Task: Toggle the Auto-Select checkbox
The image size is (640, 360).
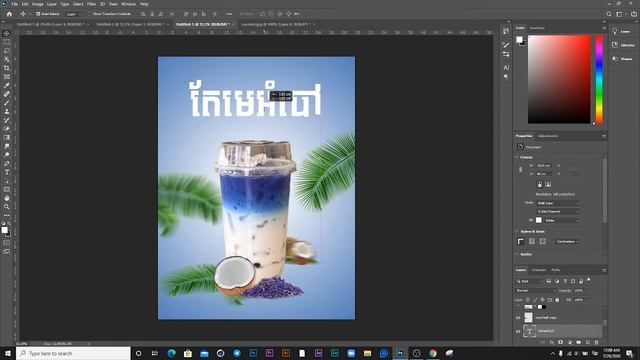Action: [38, 14]
